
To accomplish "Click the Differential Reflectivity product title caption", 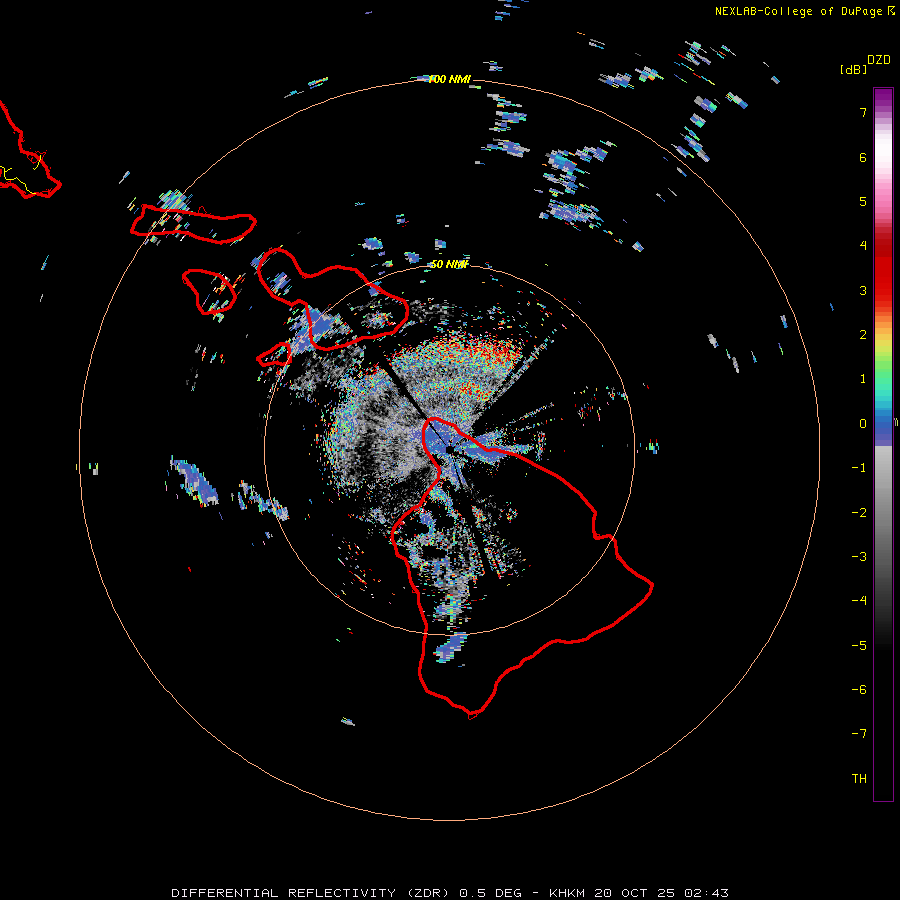I will [450, 893].
